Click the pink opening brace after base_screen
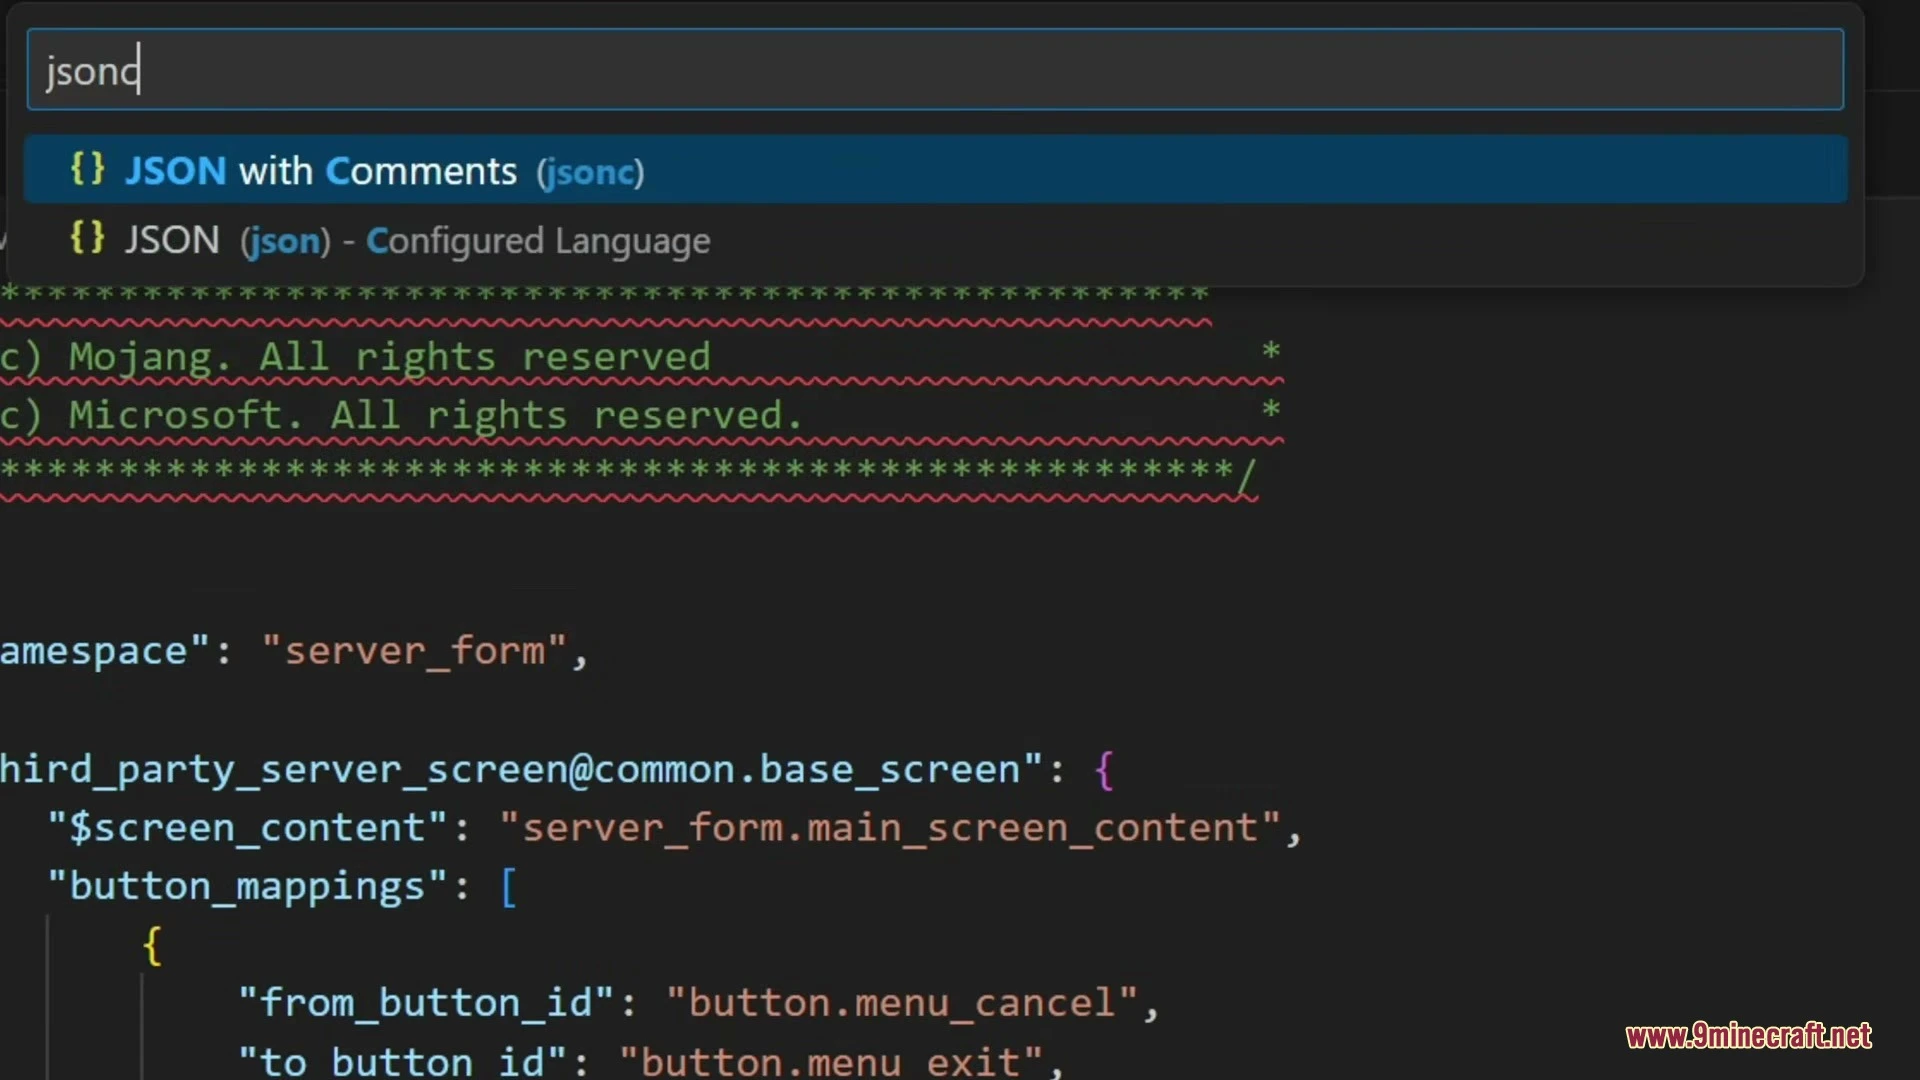 tap(1104, 770)
